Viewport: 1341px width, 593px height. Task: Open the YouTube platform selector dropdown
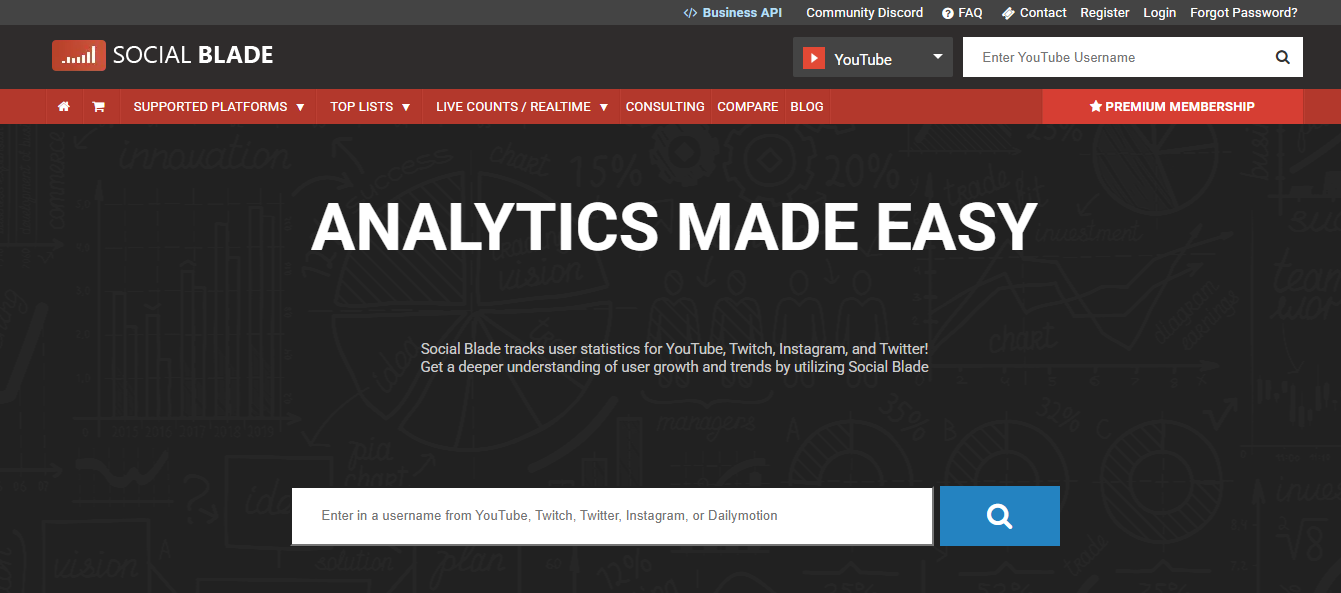click(x=873, y=58)
